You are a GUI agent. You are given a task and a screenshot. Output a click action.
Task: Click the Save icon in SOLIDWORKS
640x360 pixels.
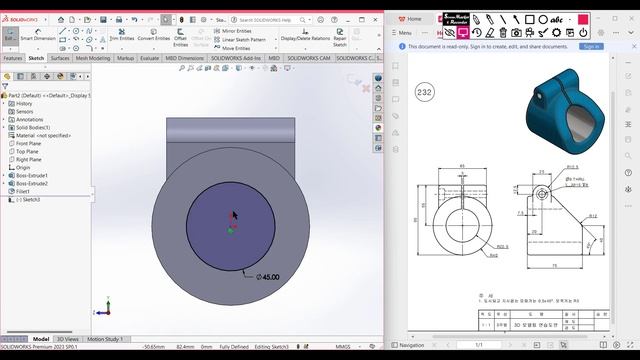point(103,20)
